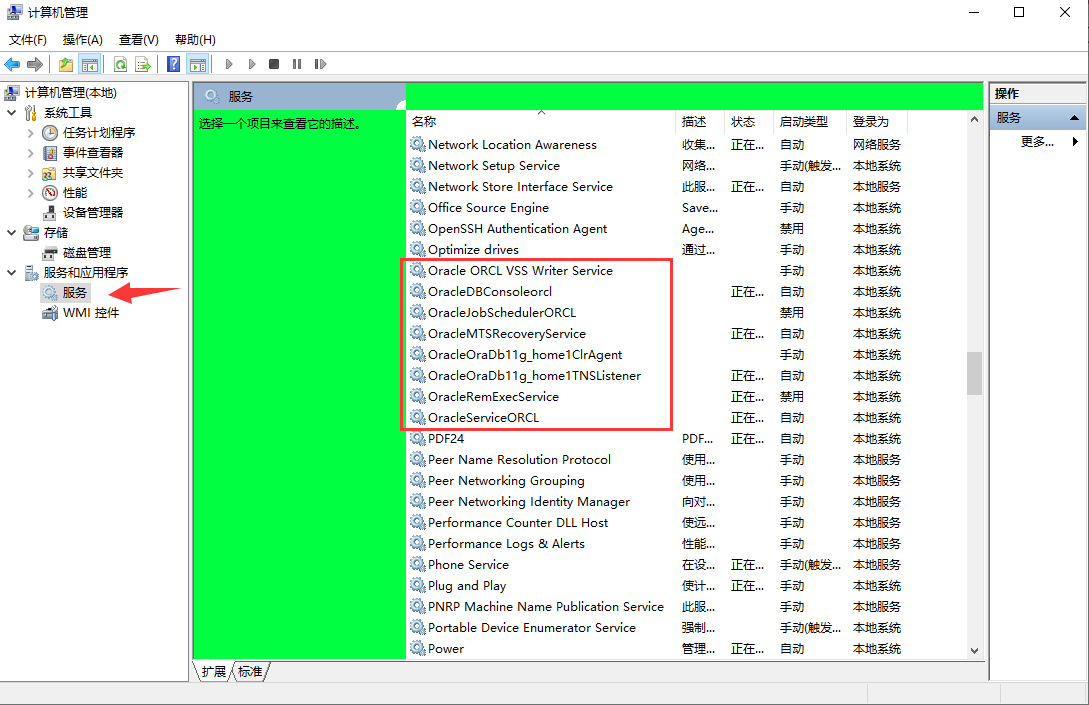Open the 文件(F) menu
The height and width of the screenshot is (705, 1089).
tap(28, 40)
